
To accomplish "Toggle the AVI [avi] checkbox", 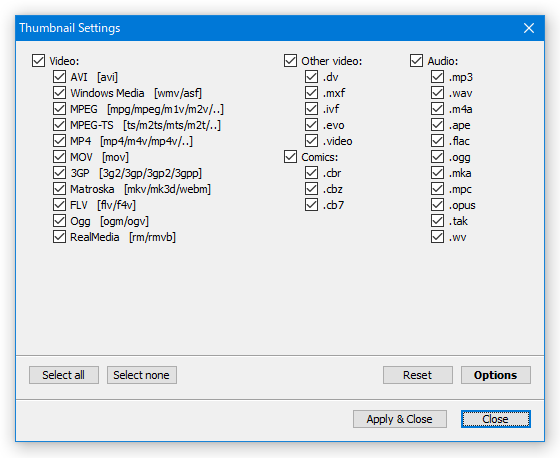I will (x=60, y=77).
